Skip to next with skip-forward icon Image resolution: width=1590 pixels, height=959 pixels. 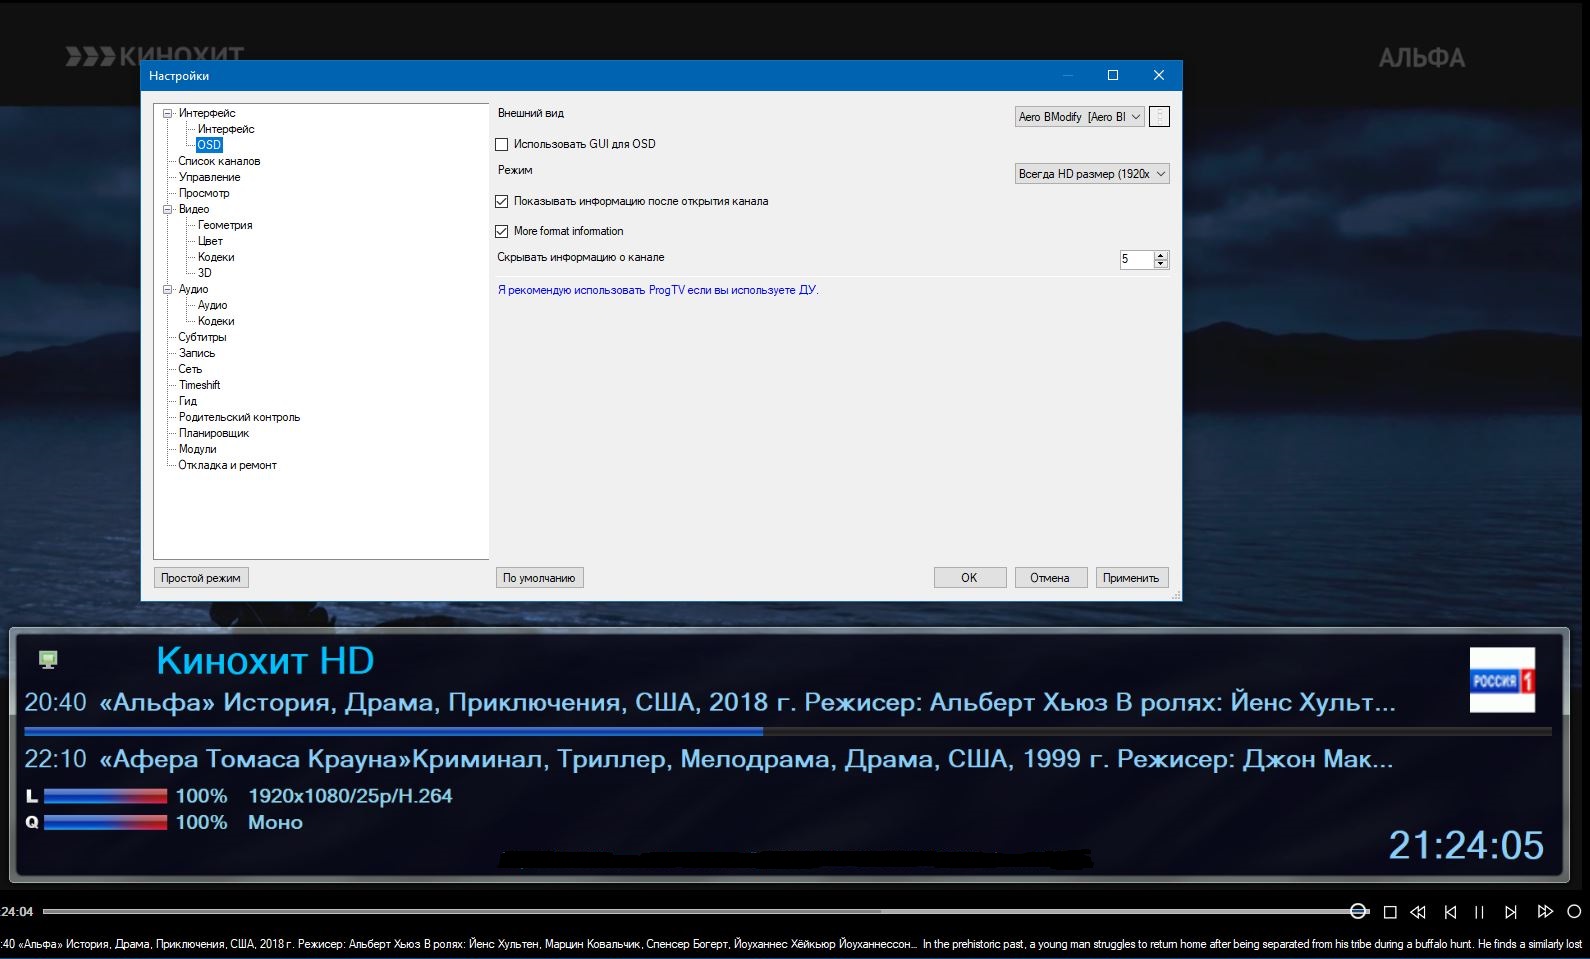coord(1511,912)
